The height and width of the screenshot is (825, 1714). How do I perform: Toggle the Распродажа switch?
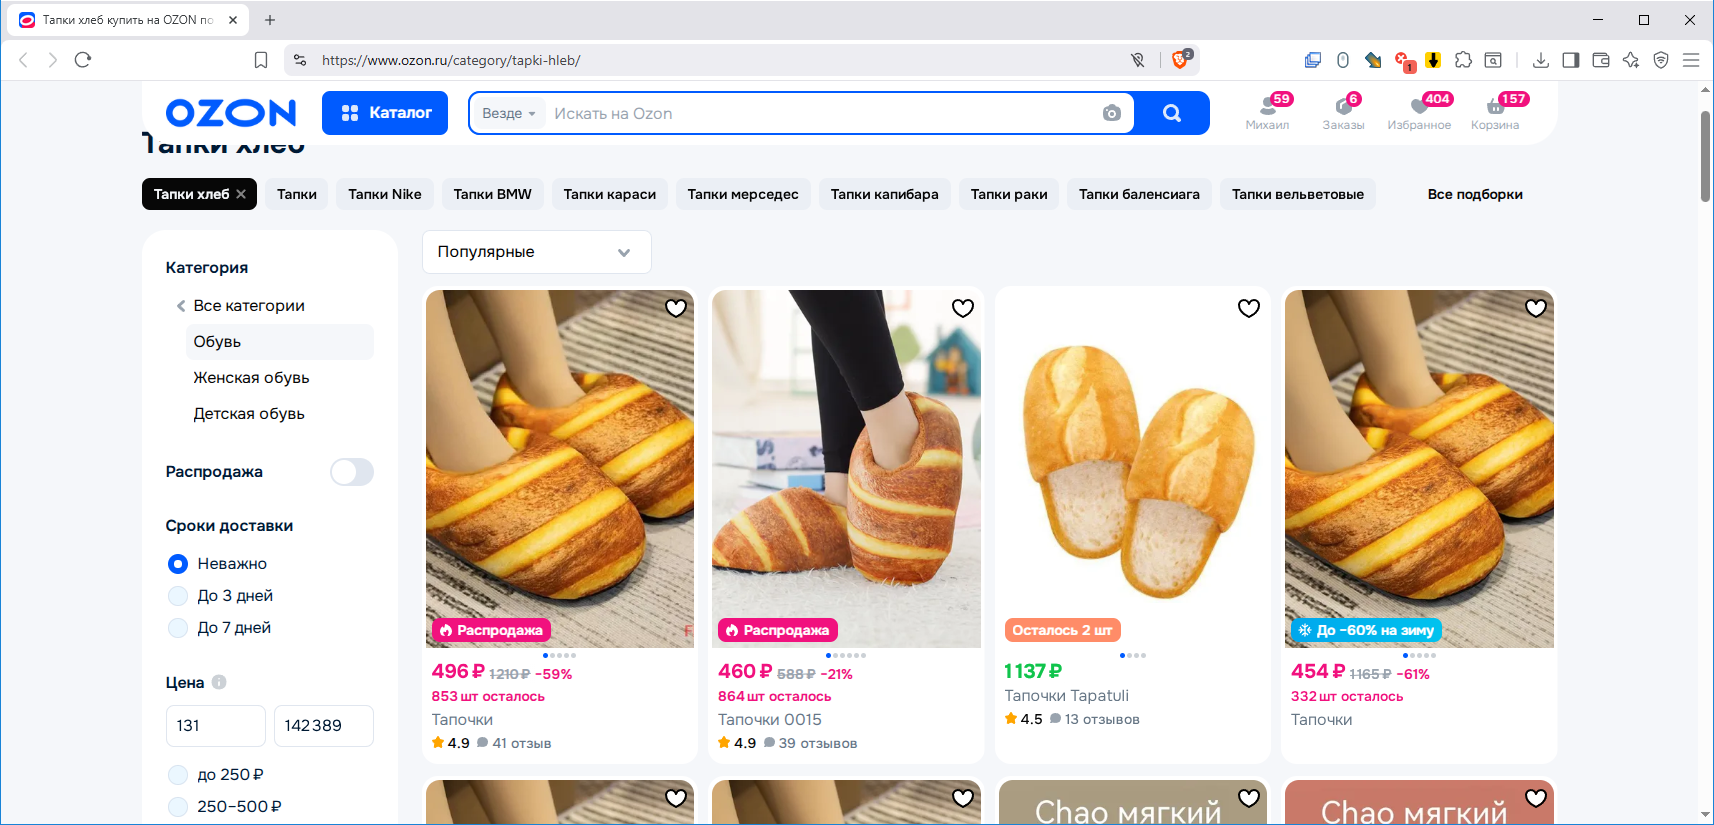click(x=352, y=472)
